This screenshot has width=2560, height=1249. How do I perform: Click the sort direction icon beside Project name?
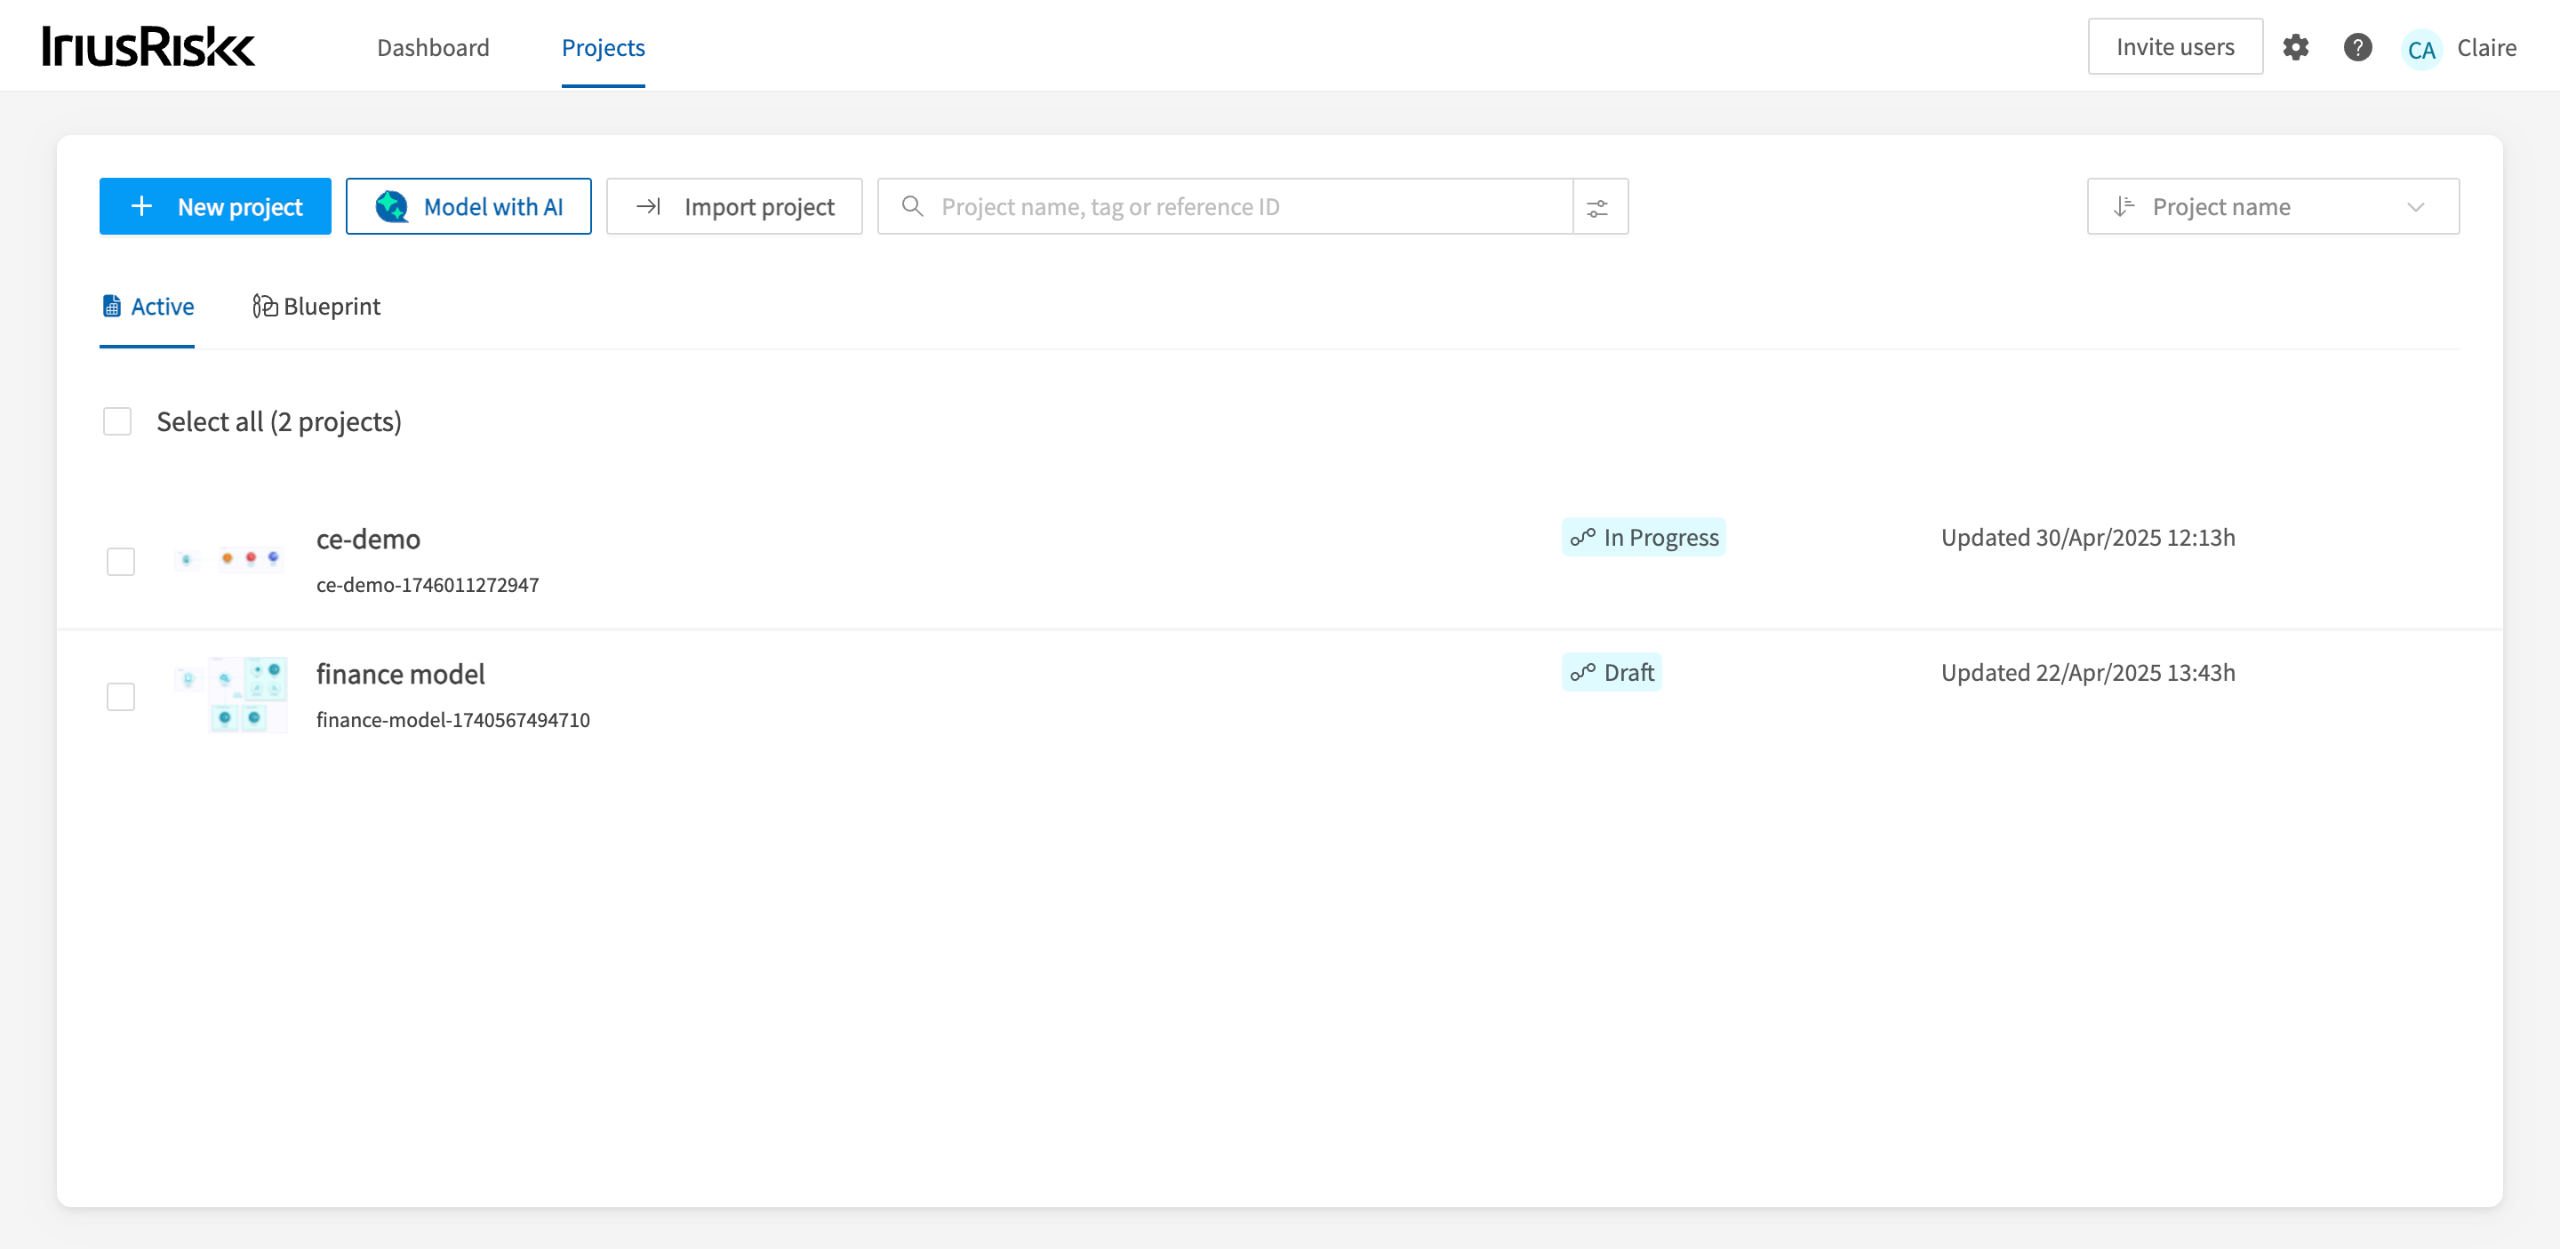coord(2124,207)
